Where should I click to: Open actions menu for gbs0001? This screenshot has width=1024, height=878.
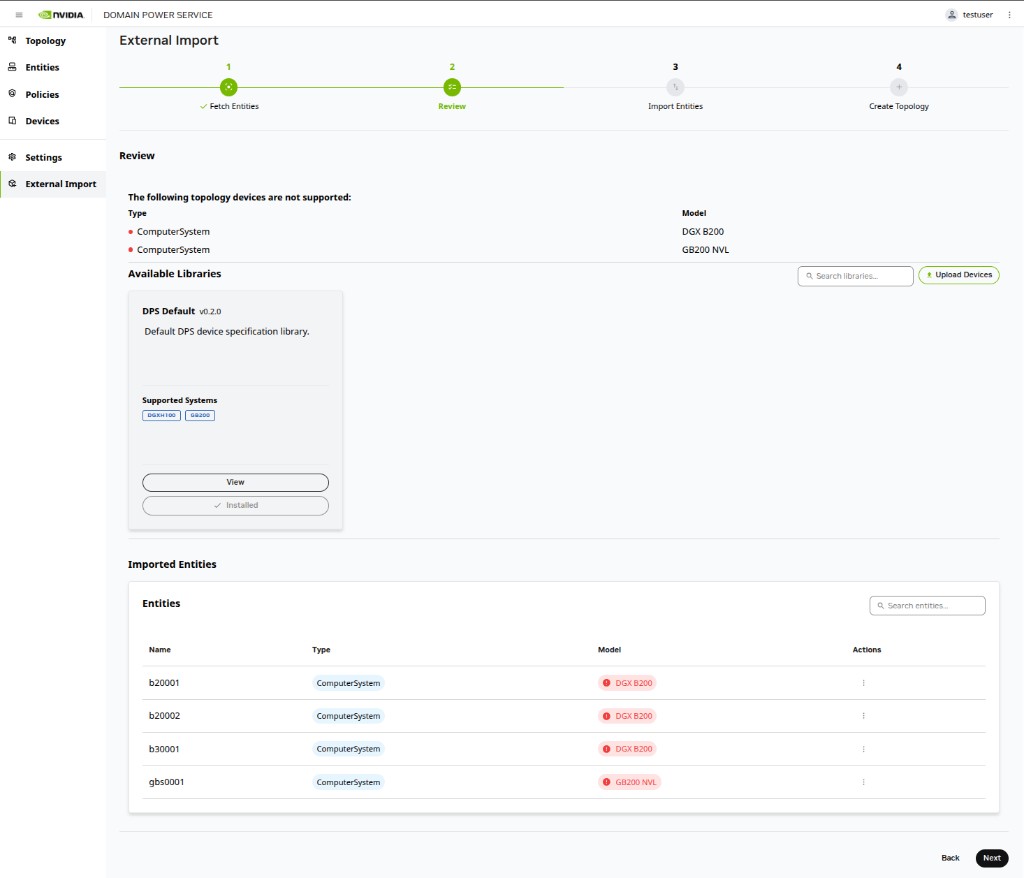tap(863, 782)
